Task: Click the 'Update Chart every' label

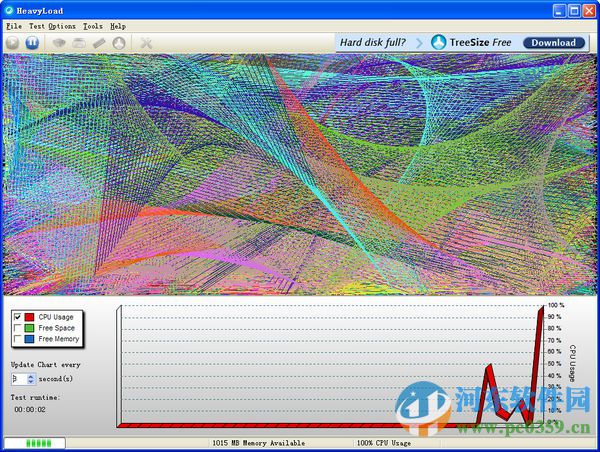Action: coord(46,365)
